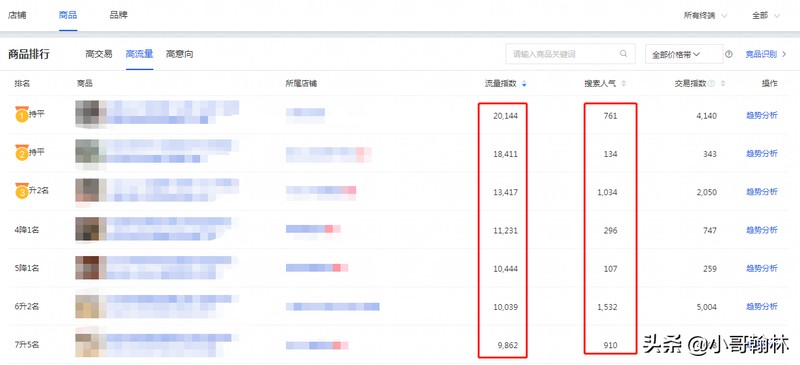
Task: Click the rank 2 medal badge
Action: pyautogui.click(x=21, y=153)
